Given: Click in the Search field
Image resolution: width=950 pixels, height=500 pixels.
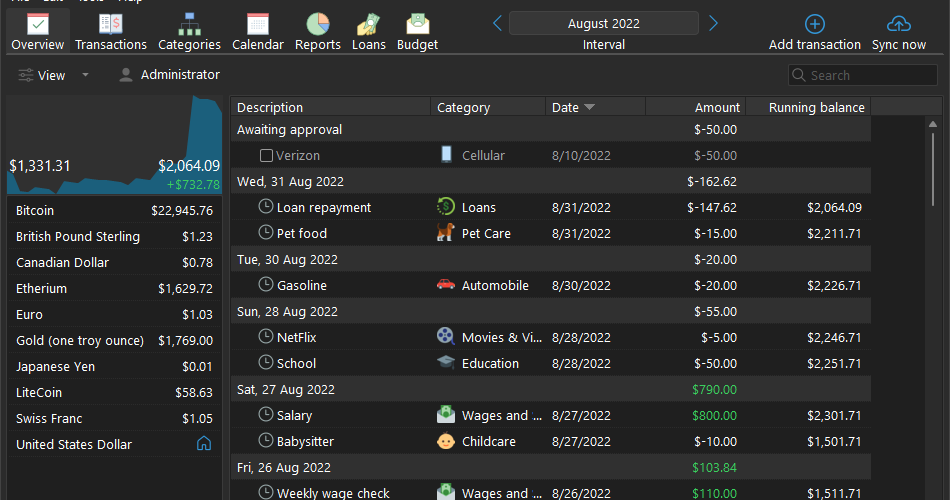Looking at the screenshot, I should coord(863,75).
